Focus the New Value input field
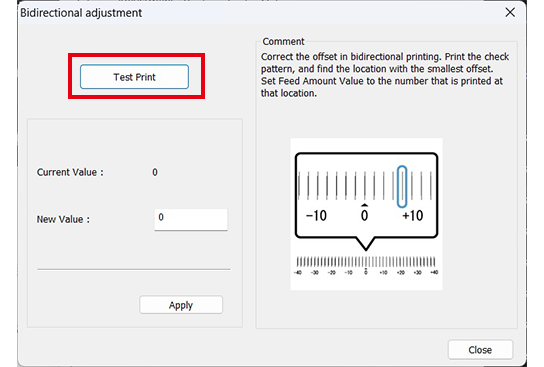544x367 pixels. (x=191, y=219)
